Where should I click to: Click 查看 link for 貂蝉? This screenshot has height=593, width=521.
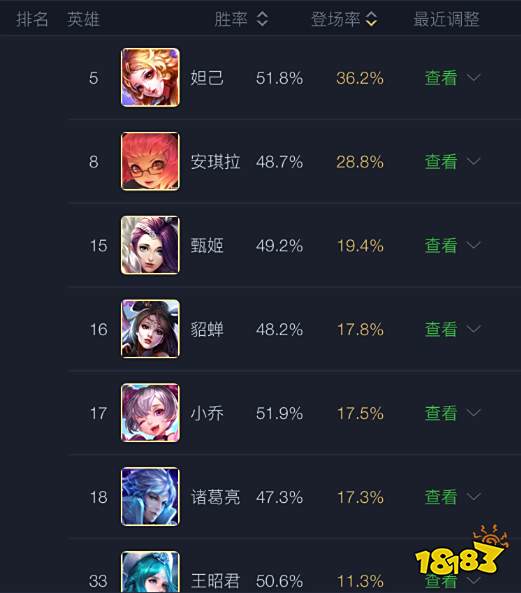(441, 329)
